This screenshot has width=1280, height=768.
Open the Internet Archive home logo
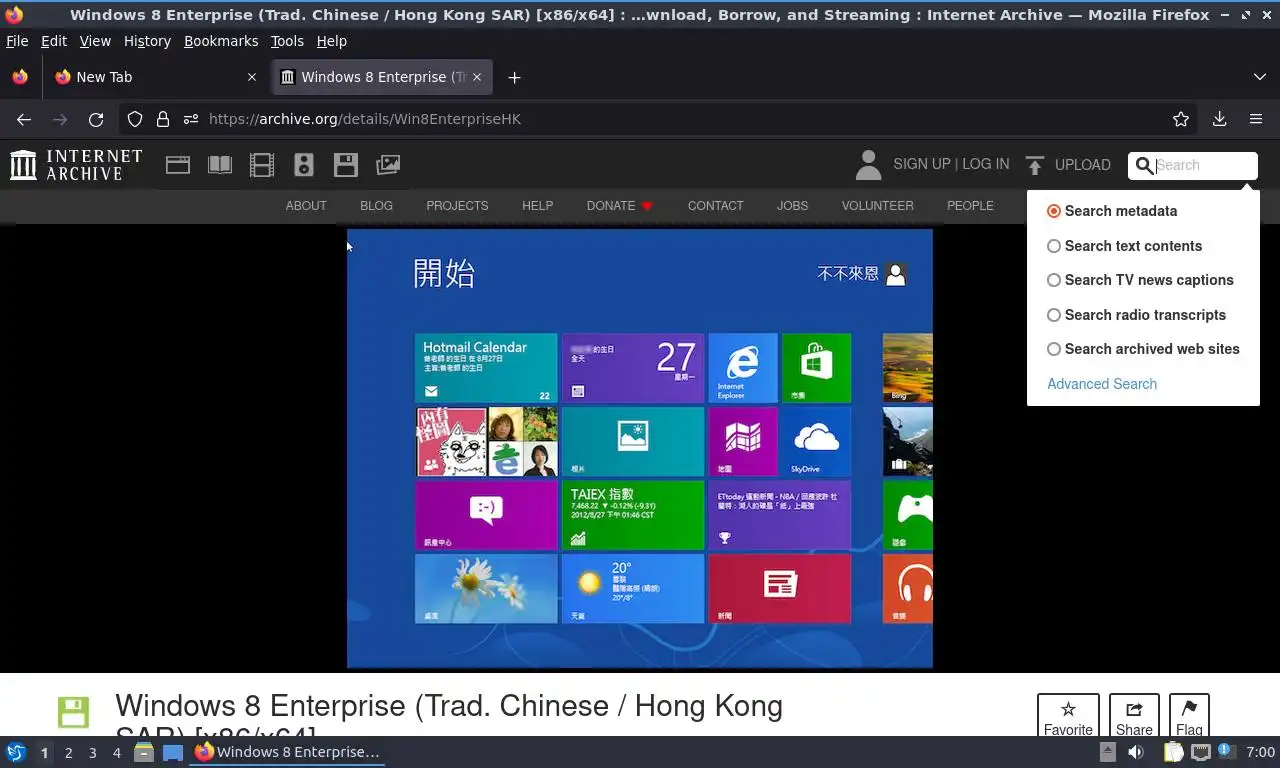coord(76,165)
